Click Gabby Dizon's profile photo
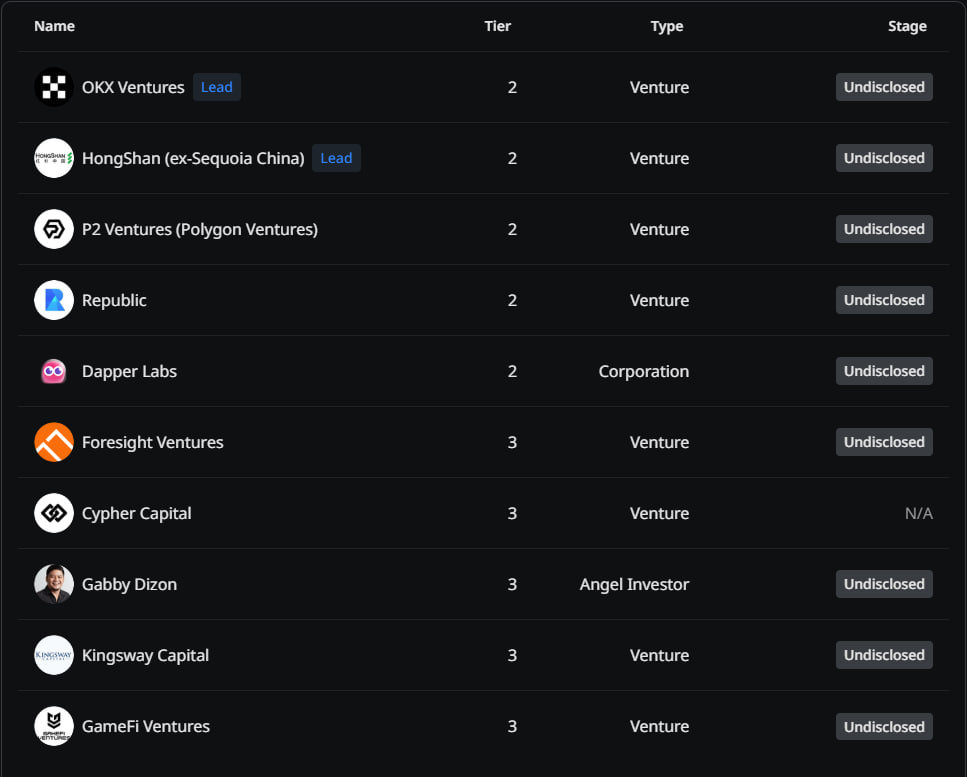The width and height of the screenshot is (967, 777). [x=54, y=585]
